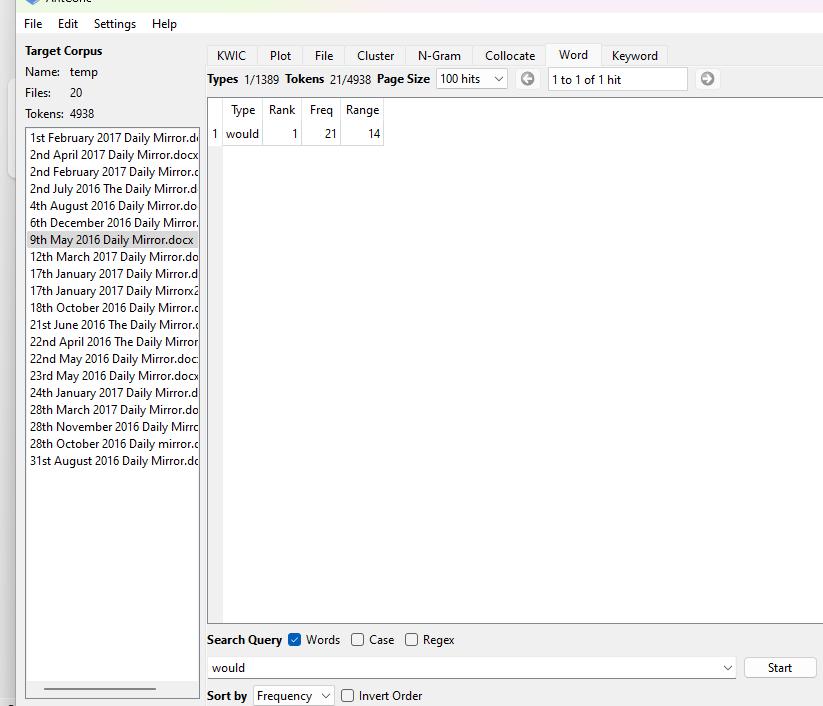Select file 24th January 2017 Daily Mirror

click(112, 393)
